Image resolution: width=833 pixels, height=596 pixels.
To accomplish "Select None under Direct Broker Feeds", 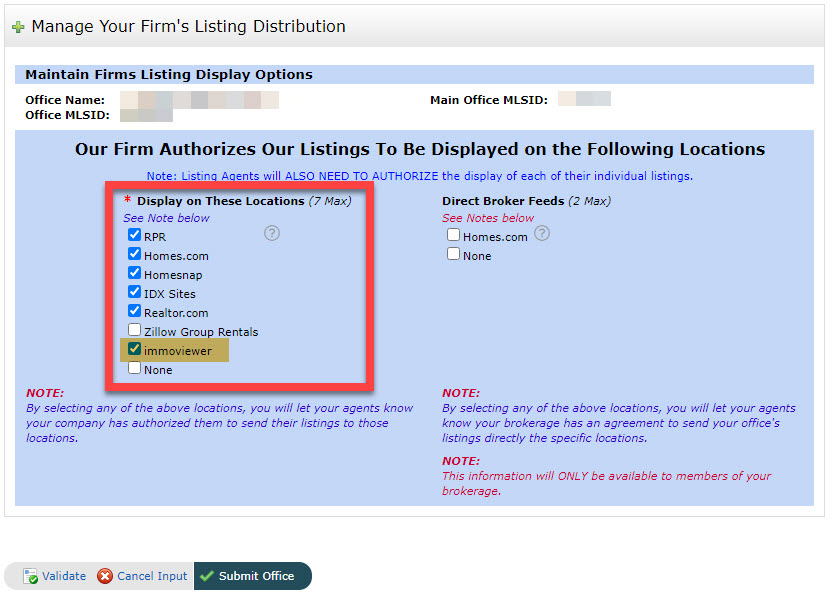I will pos(454,254).
